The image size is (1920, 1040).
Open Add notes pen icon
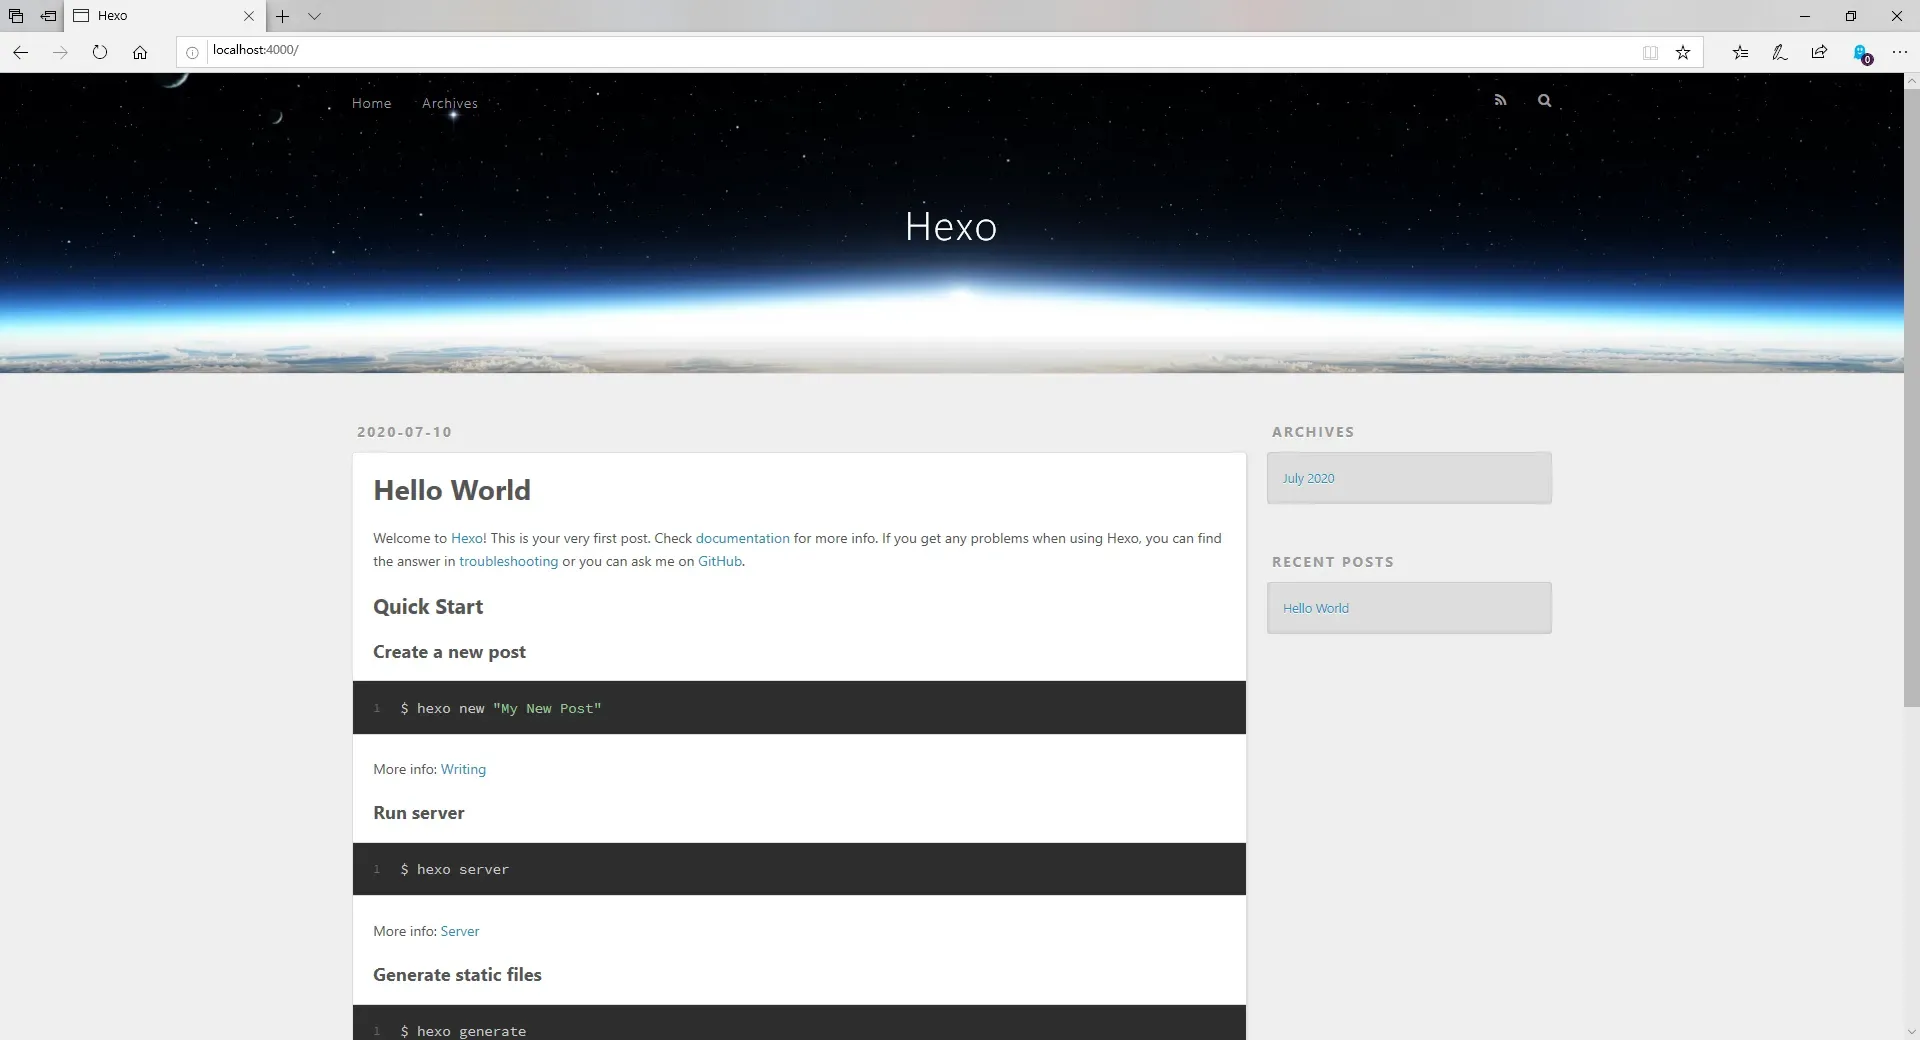click(1780, 52)
